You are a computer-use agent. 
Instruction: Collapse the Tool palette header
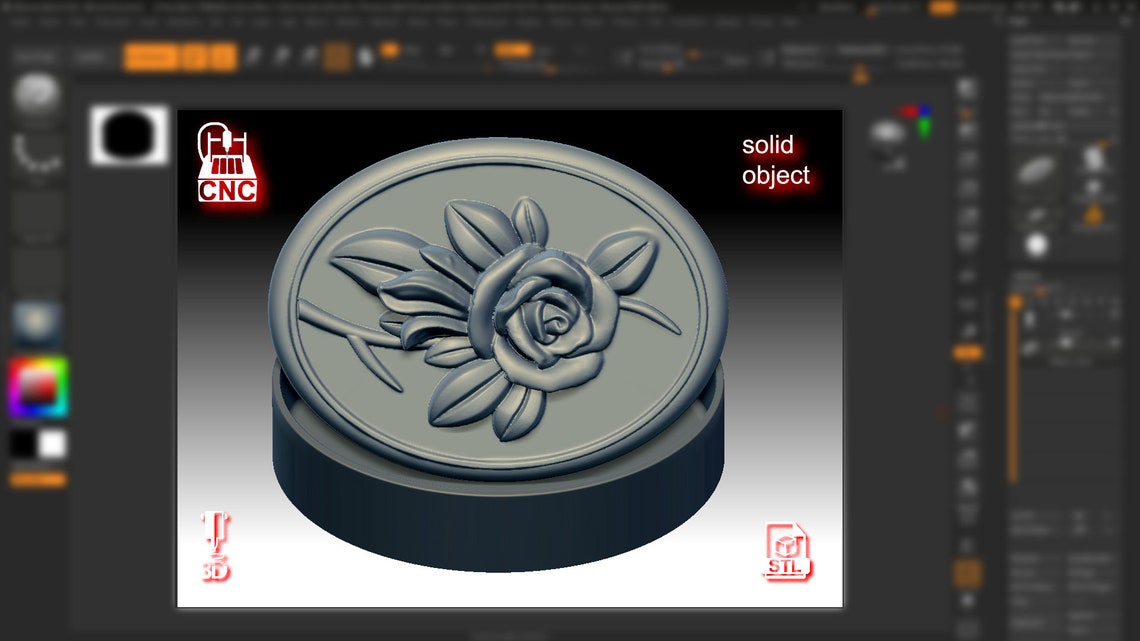1018,20
